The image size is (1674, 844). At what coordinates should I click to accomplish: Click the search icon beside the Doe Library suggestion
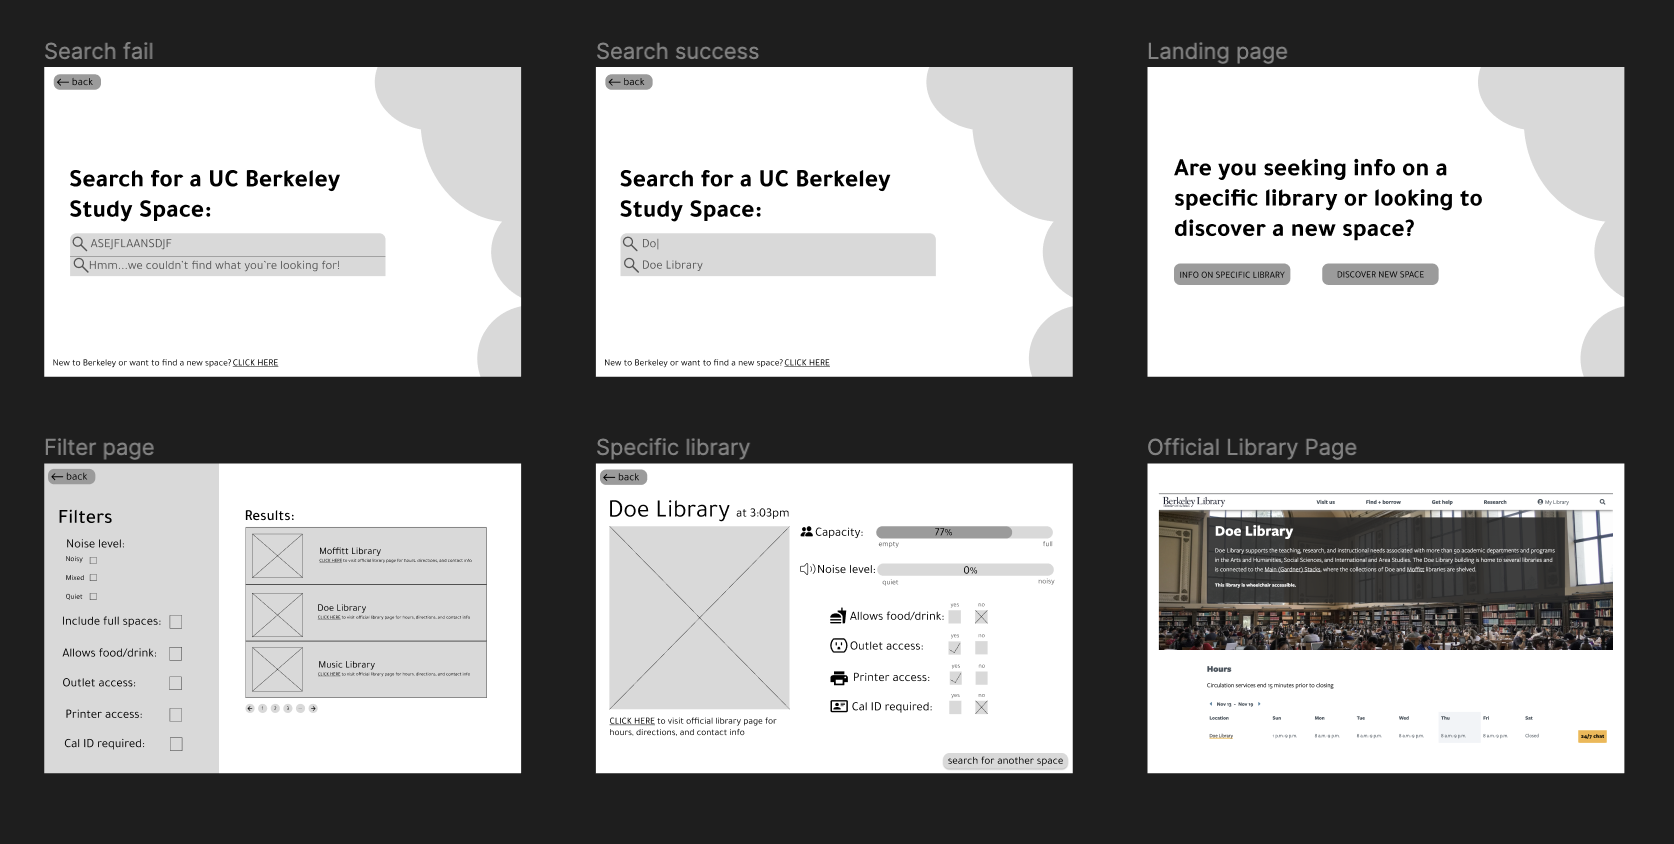point(630,265)
